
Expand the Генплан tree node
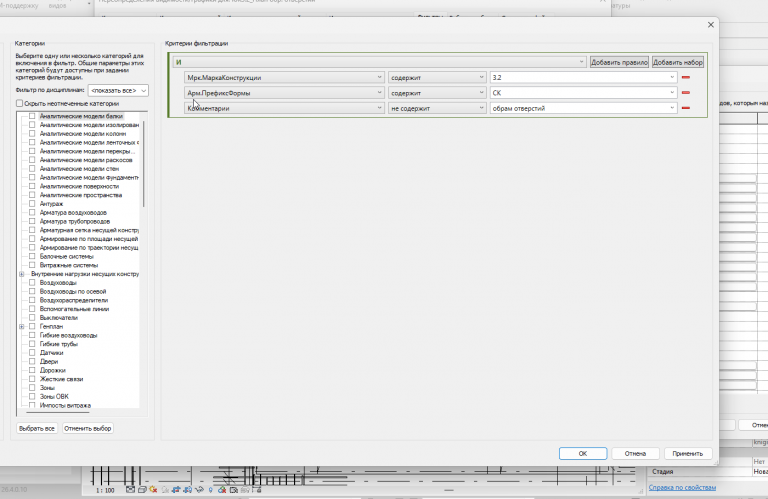22,327
